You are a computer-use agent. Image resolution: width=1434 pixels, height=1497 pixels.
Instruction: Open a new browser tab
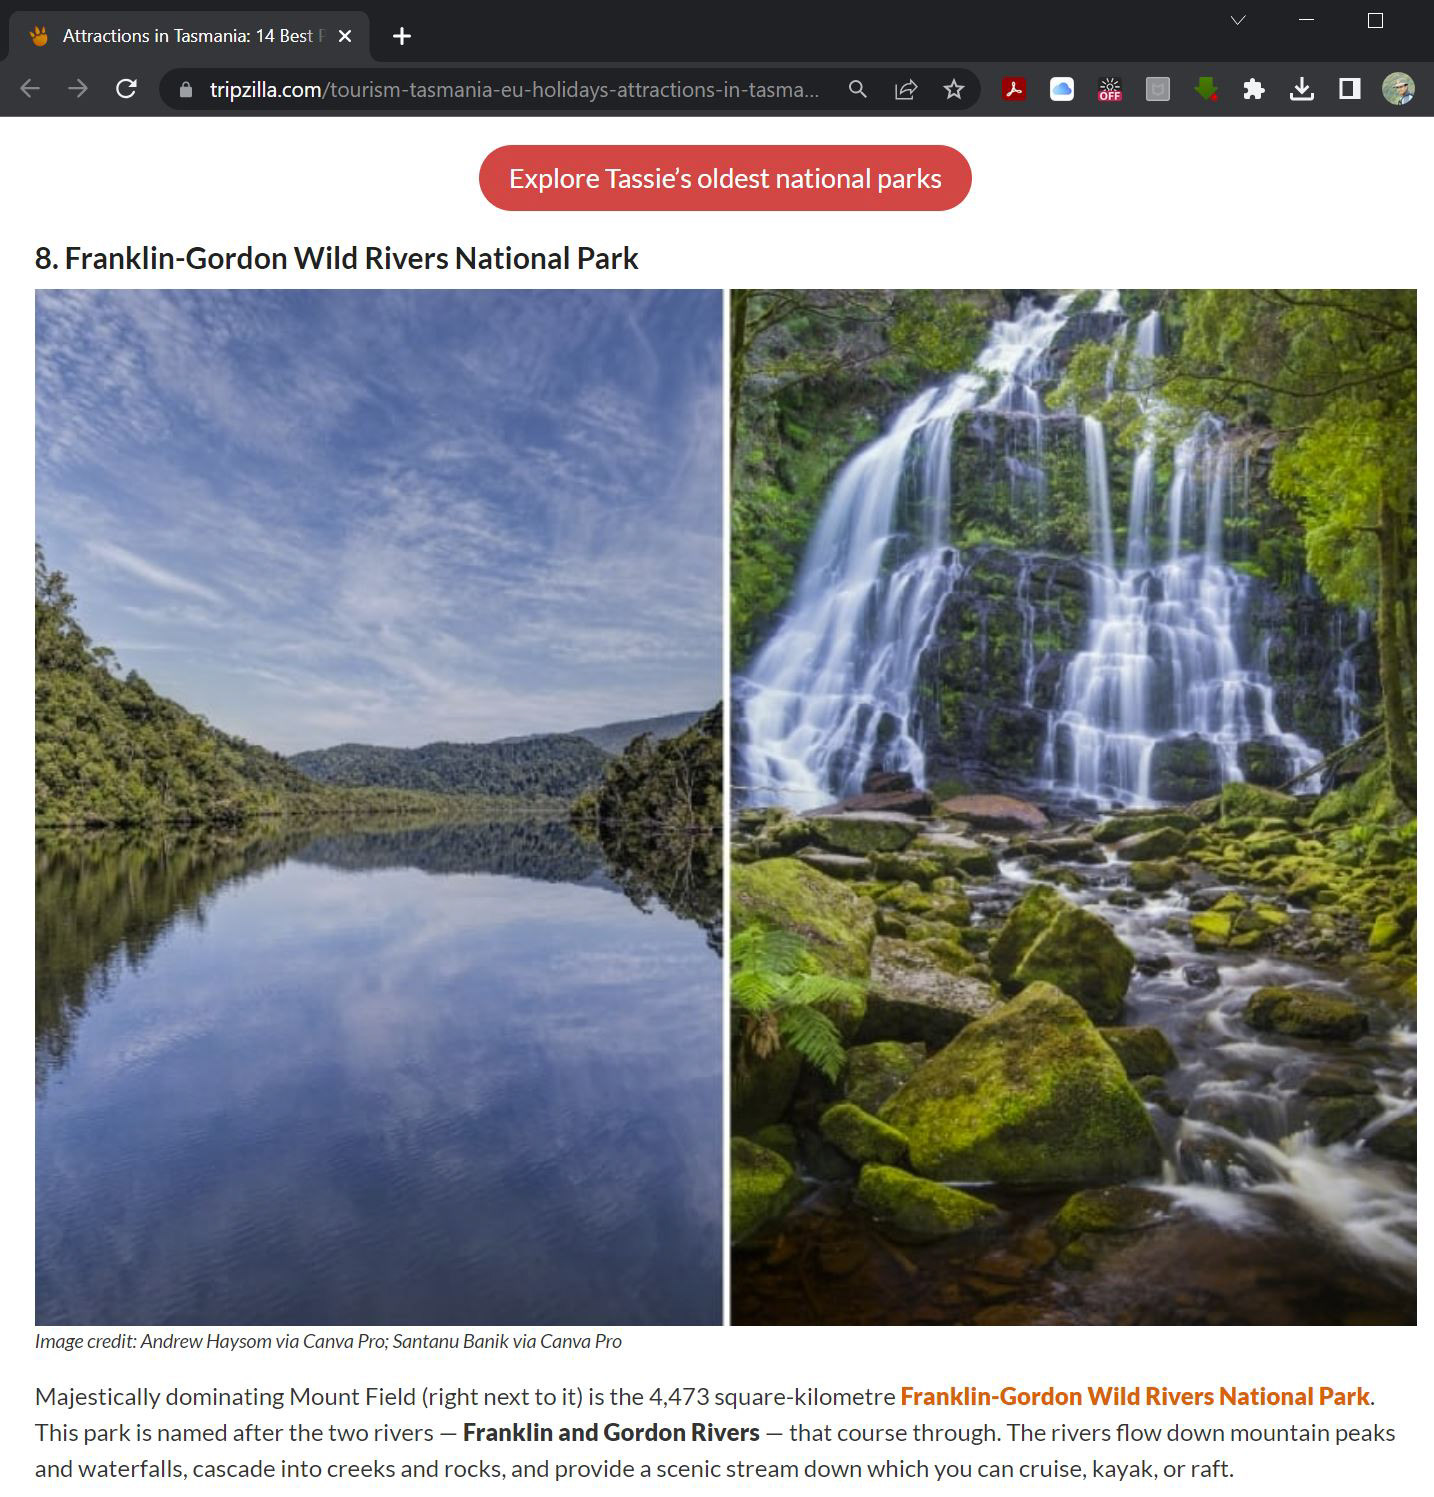click(402, 36)
